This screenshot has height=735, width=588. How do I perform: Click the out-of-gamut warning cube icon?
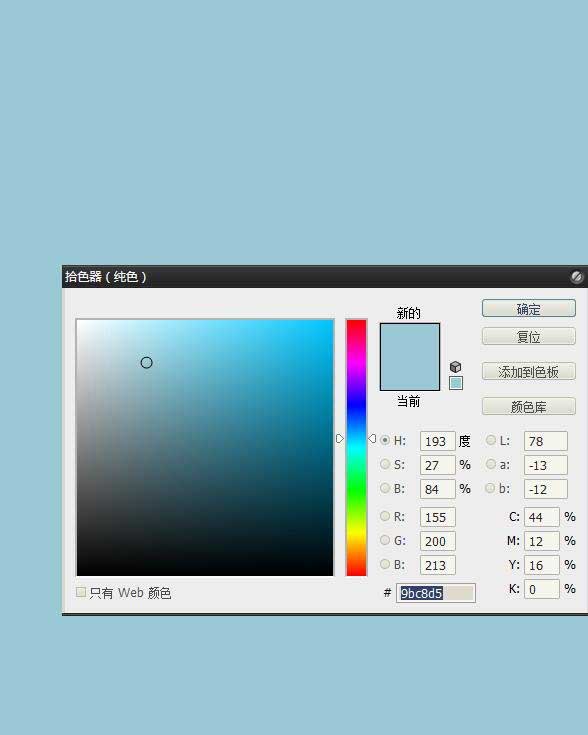(455, 367)
